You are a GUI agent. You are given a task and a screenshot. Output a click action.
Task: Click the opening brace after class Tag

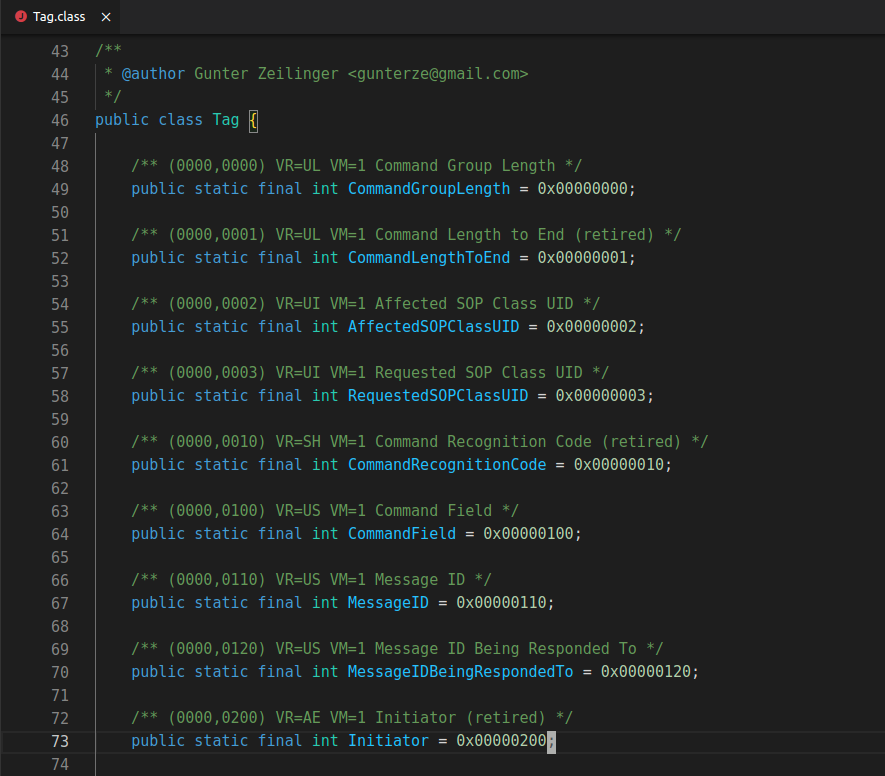coord(253,120)
